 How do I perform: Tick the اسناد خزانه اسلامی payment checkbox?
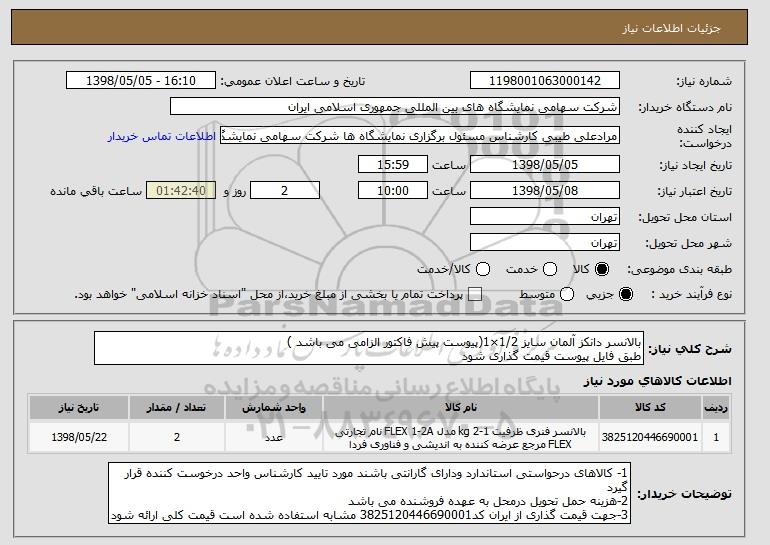pyautogui.click(x=475, y=294)
